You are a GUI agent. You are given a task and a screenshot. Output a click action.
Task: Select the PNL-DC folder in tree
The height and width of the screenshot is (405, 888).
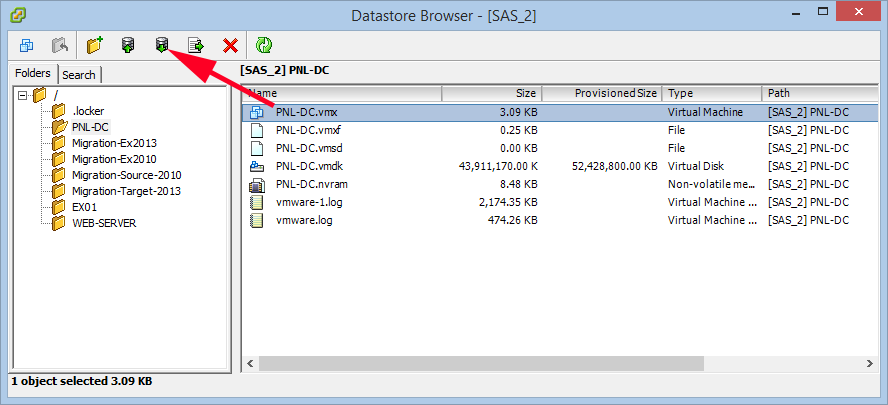tap(90, 127)
